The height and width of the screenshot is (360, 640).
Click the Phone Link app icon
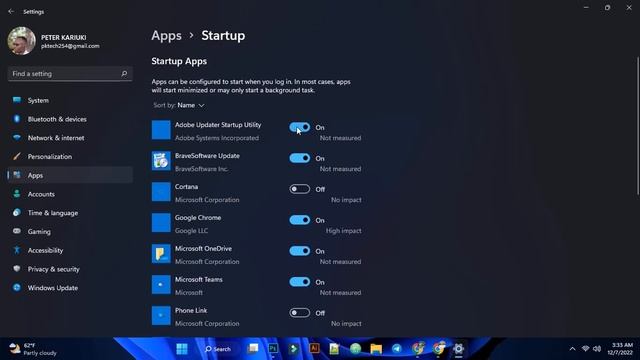pos(161,316)
